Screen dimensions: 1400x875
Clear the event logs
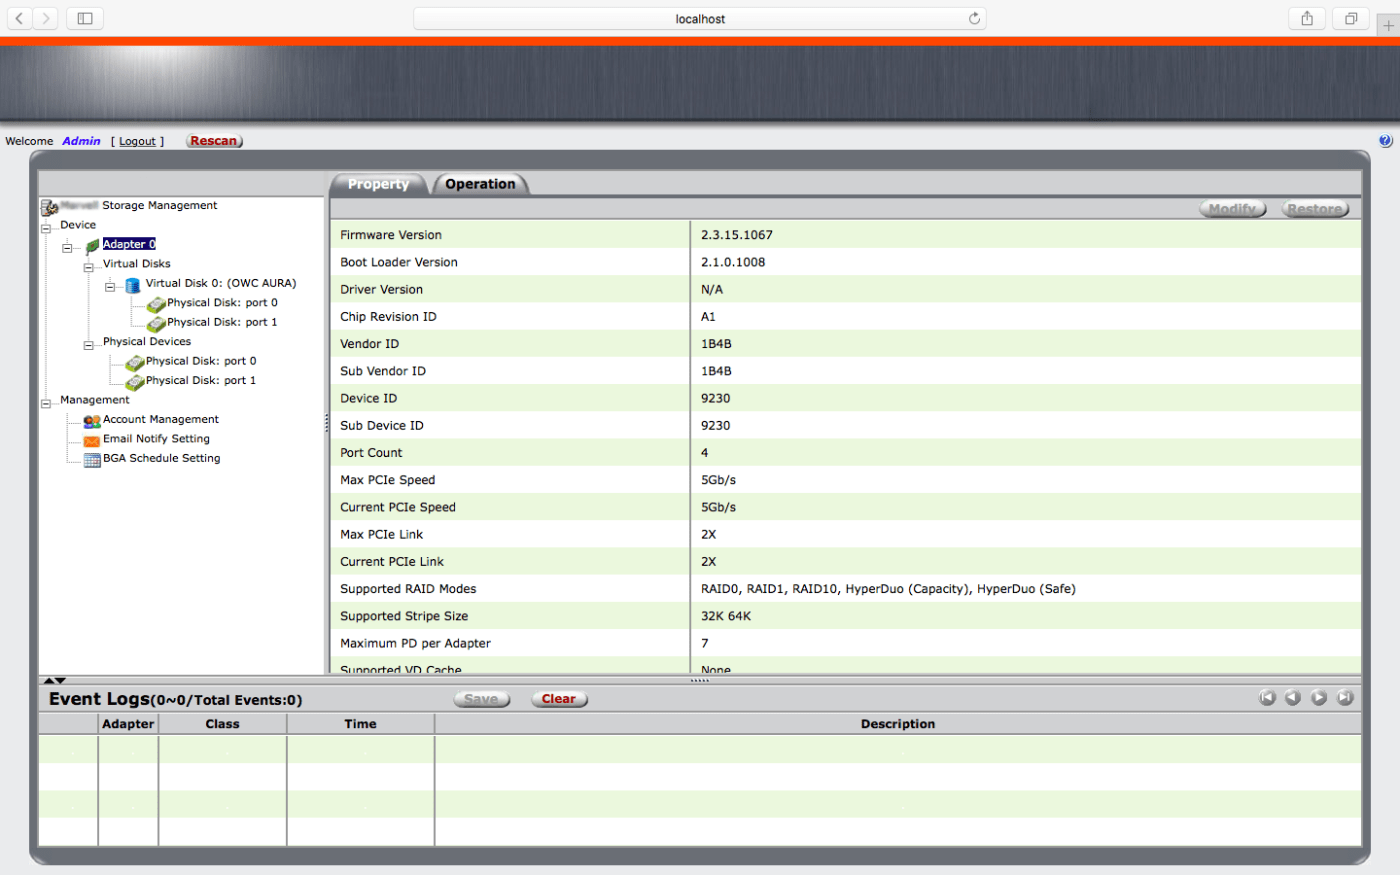558,699
